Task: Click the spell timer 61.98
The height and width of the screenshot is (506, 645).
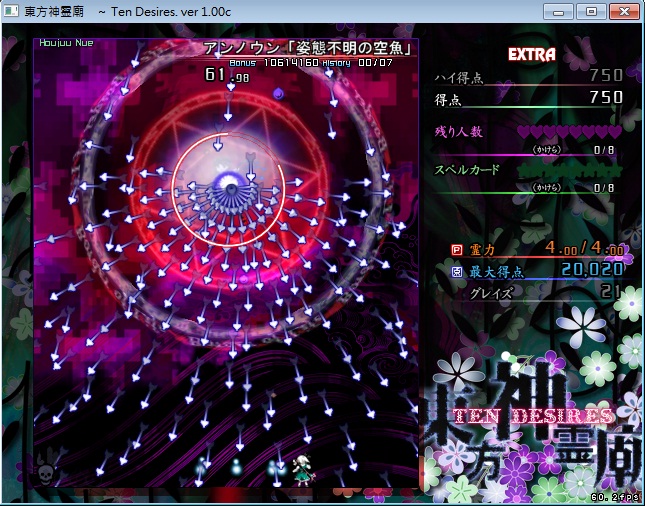Action: pos(227,75)
